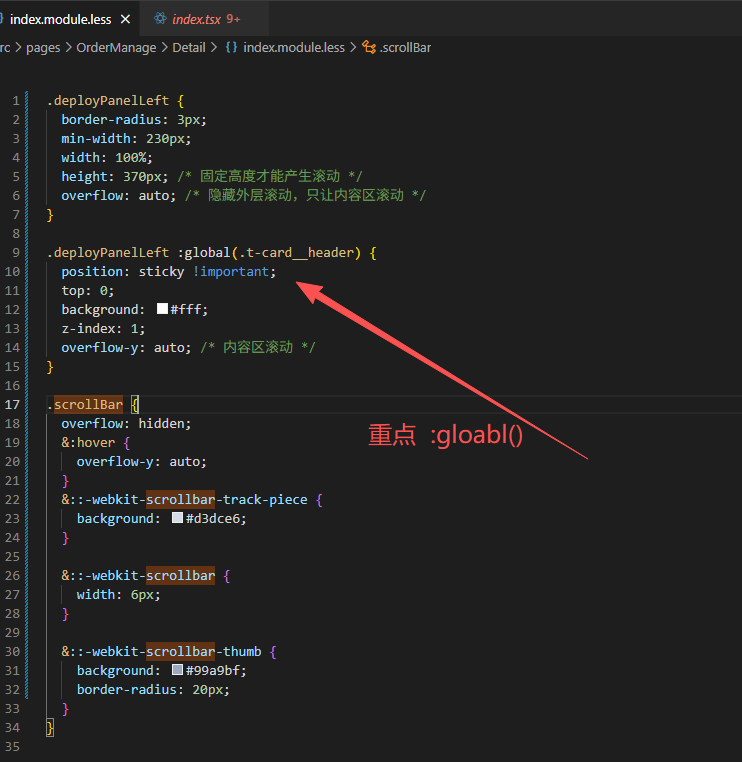Click :global(.t-card__header) selector text
Image resolution: width=742 pixels, height=762 pixels.
(270, 253)
